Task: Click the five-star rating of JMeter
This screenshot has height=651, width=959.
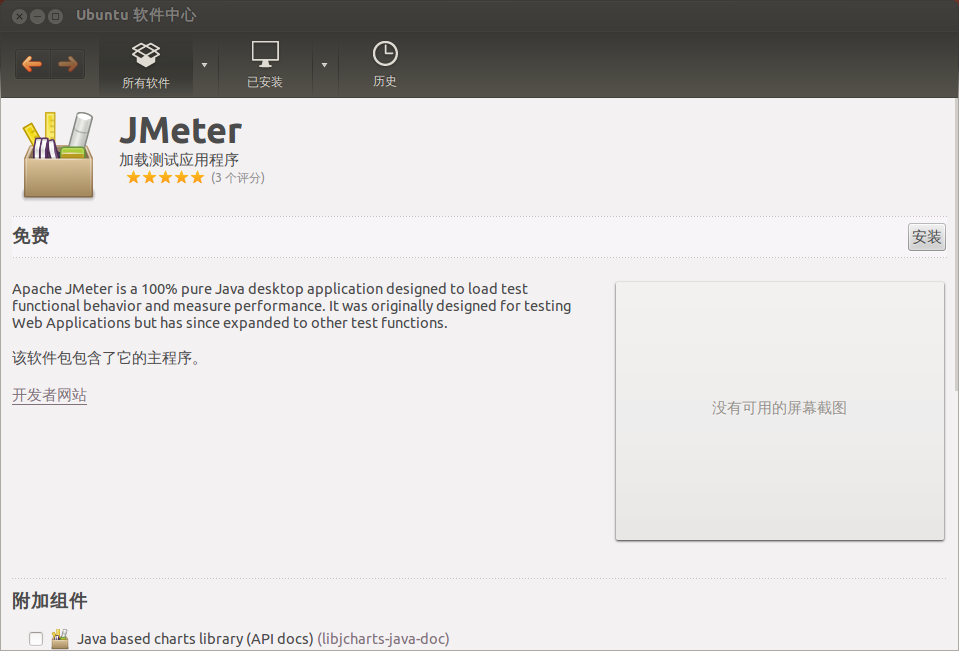Action: (165, 178)
